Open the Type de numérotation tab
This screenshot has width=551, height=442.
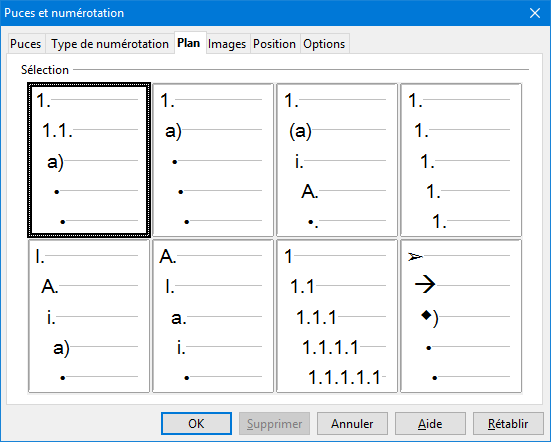click(110, 44)
